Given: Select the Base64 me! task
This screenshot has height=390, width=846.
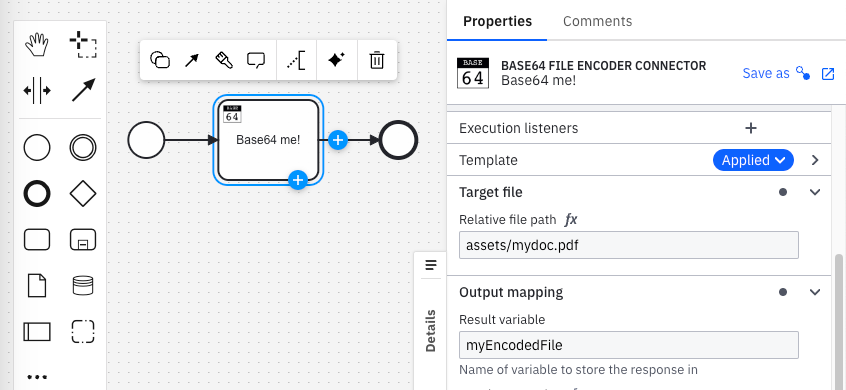Looking at the screenshot, I should tap(268, 140).
